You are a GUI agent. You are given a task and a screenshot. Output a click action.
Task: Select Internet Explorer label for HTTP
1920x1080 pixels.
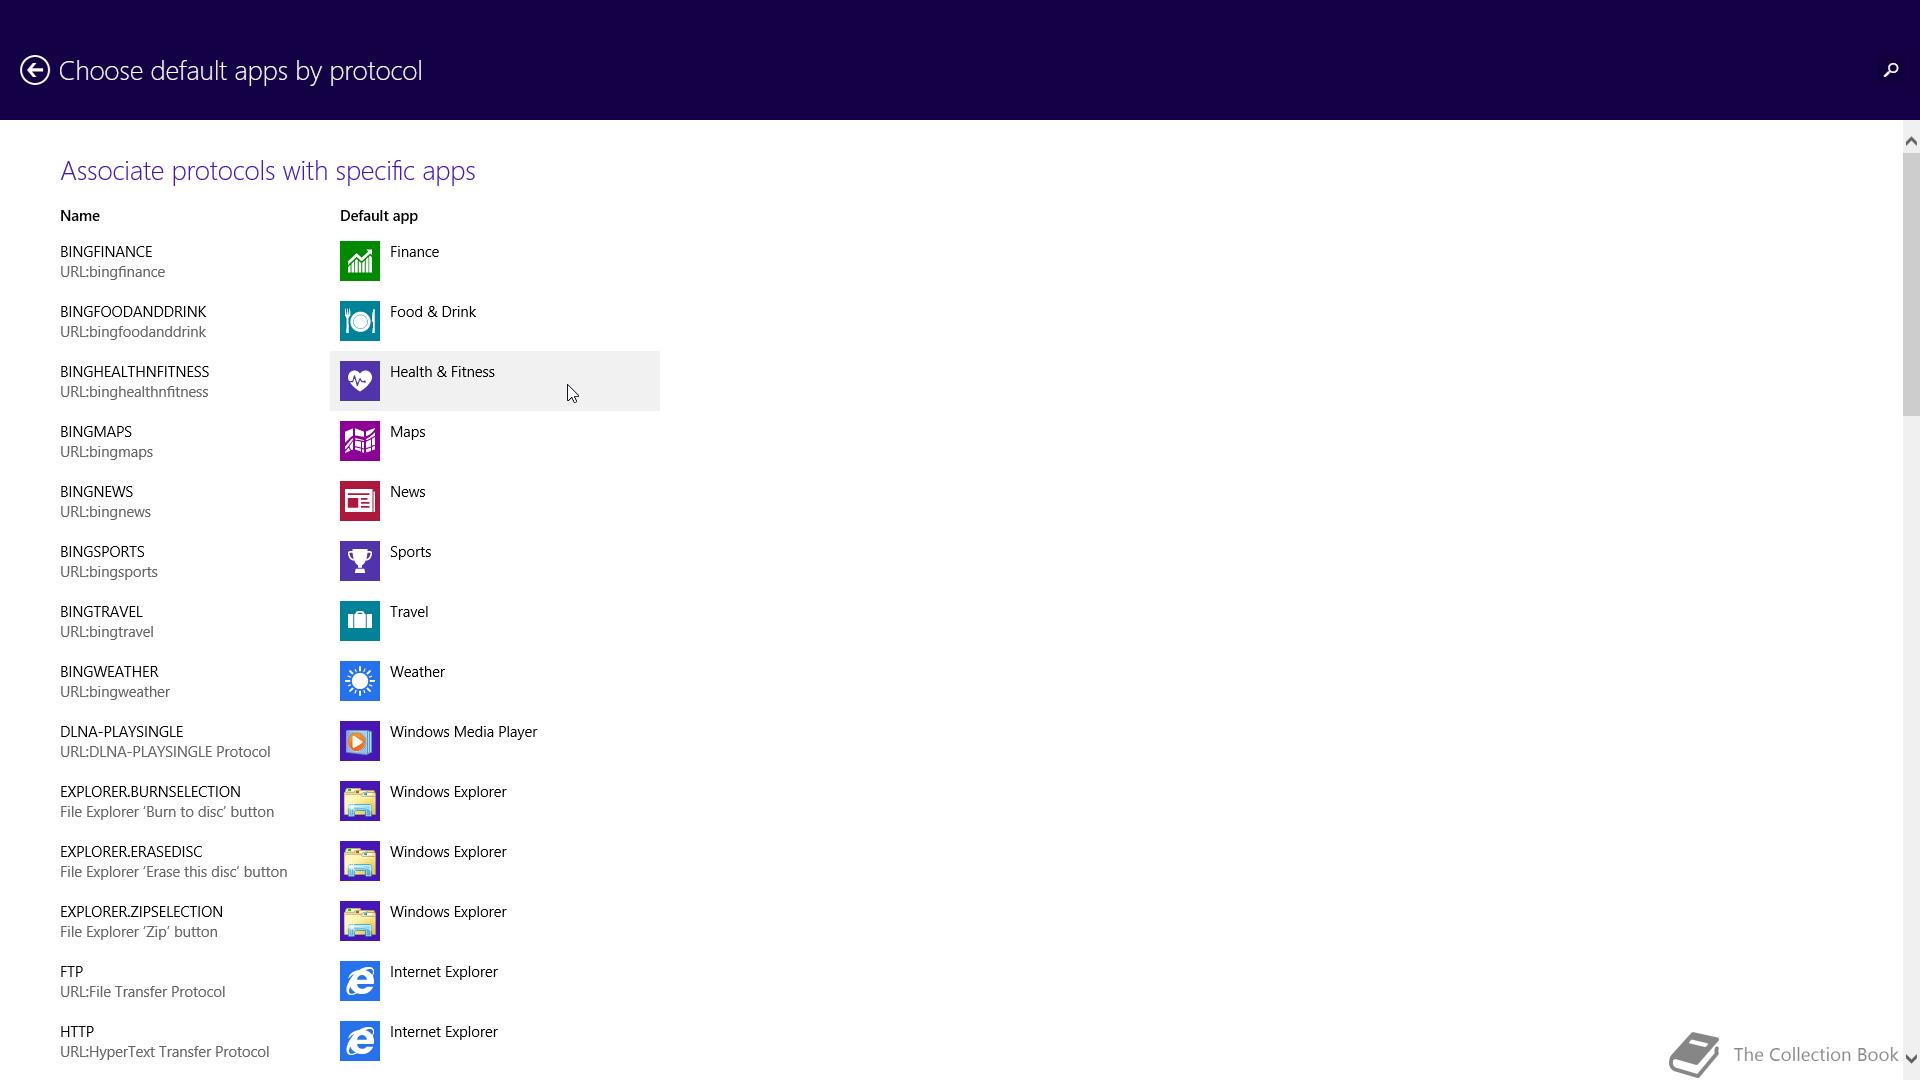tap(443, 1032)
